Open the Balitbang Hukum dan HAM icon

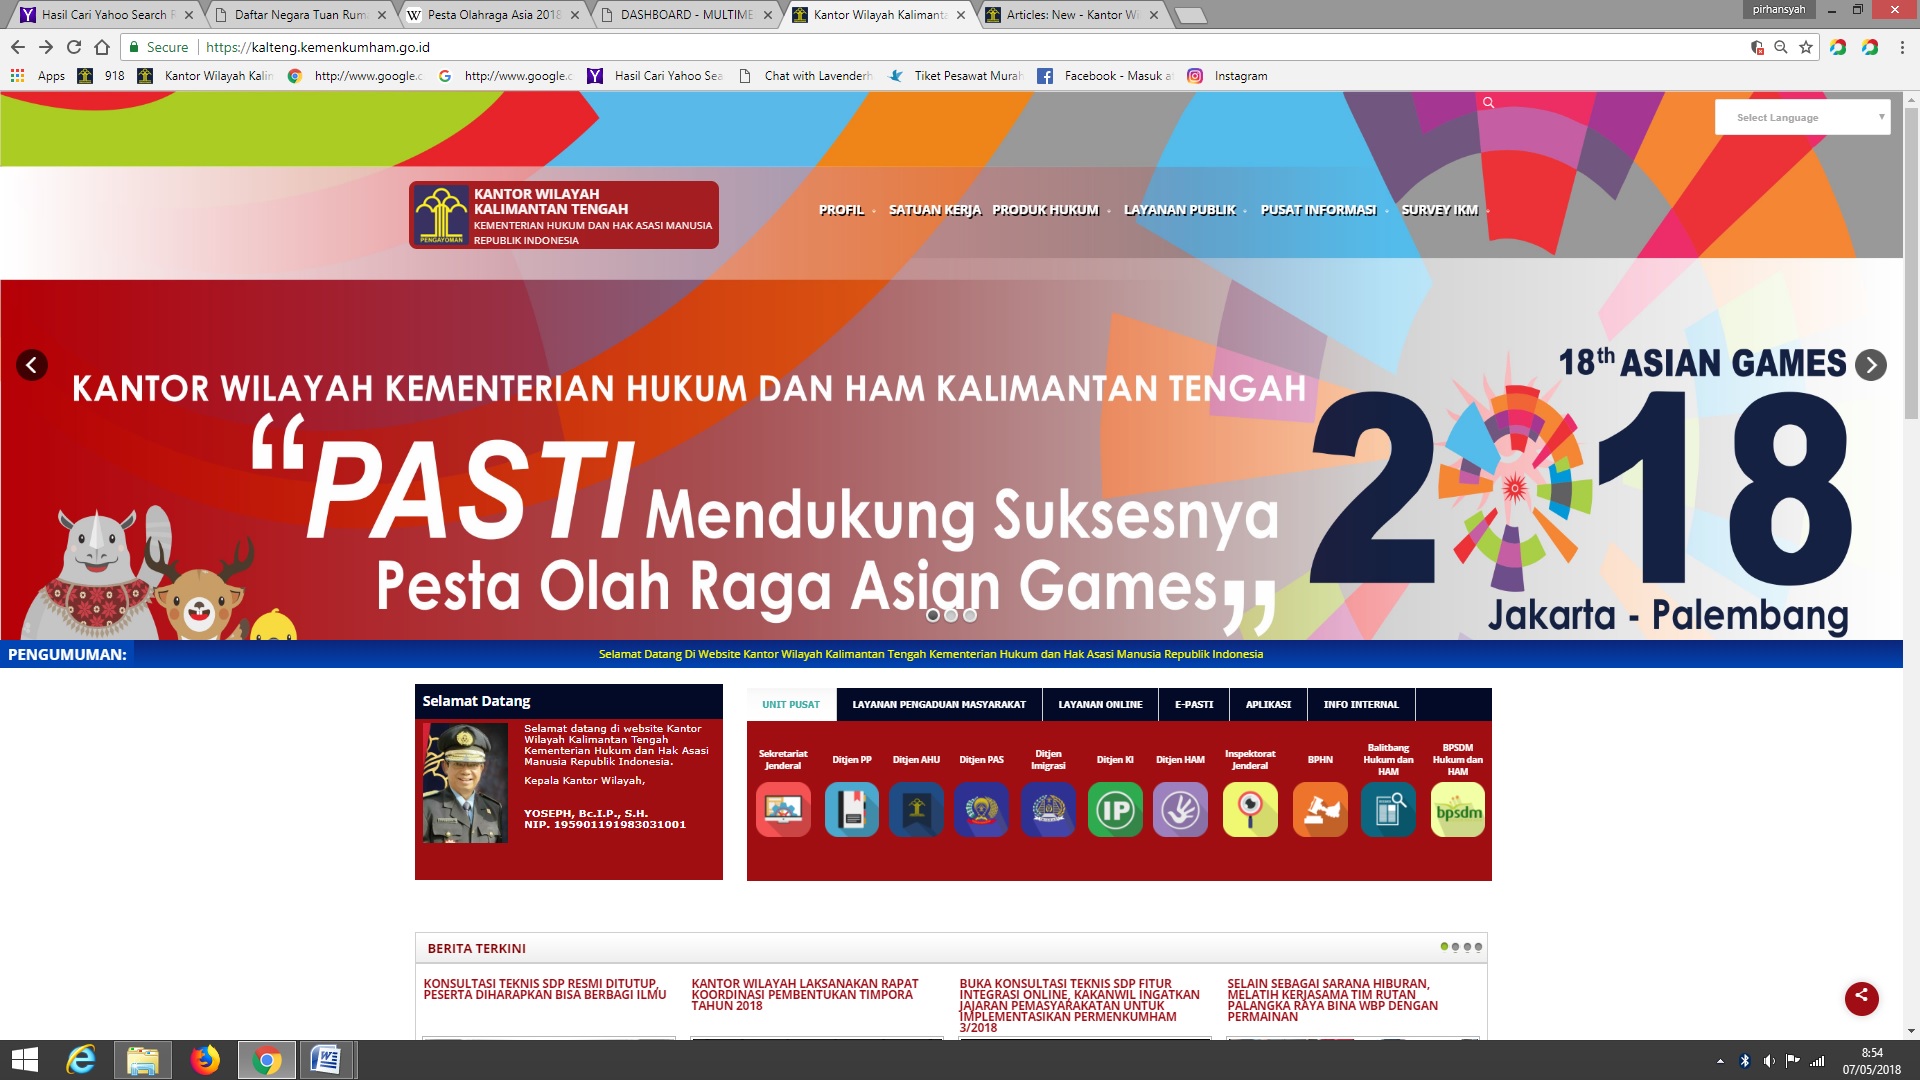pyautogui.click(x=1388, y=810)
